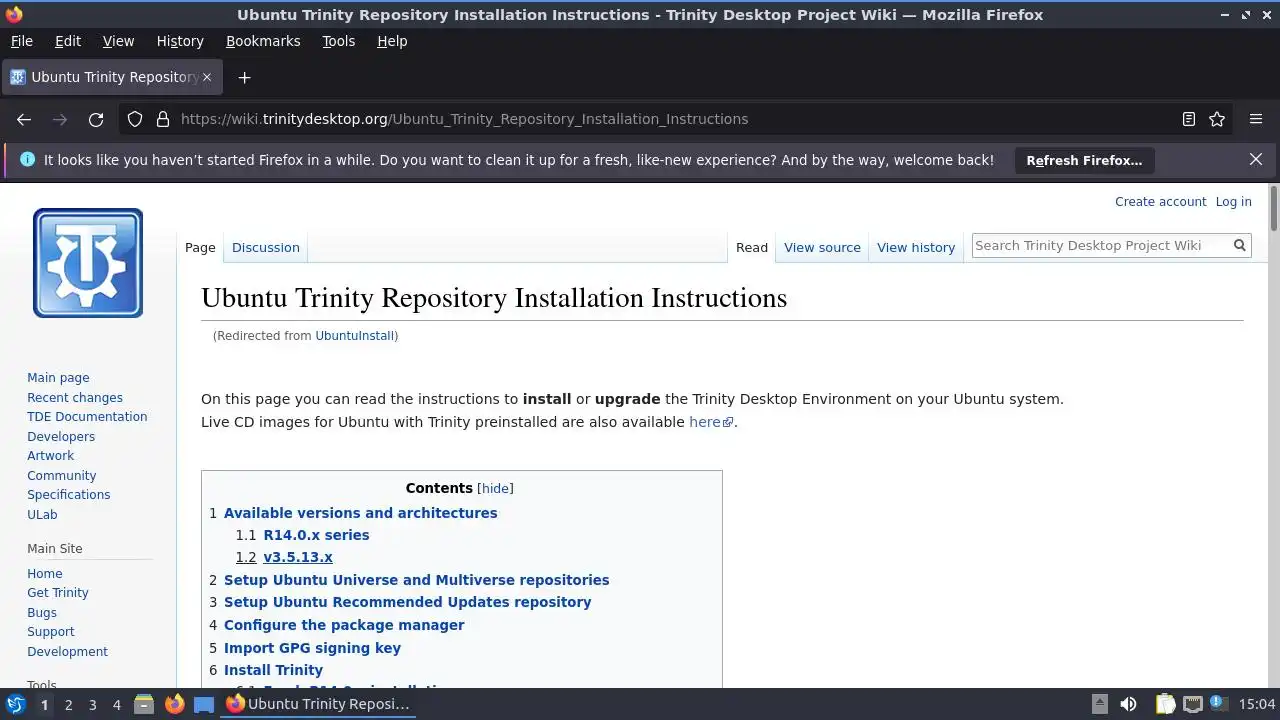1280x720 pixels.
Task: Click the Trinity Desktop gear logo
Action: (88, 263)
